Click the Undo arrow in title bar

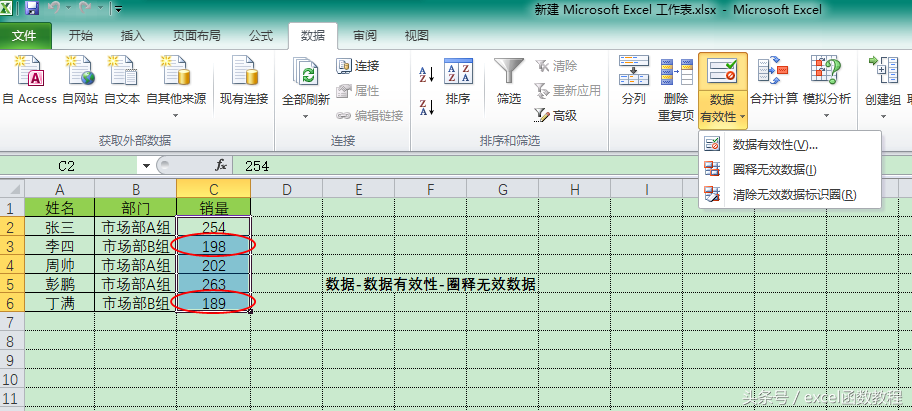(54, 9)
